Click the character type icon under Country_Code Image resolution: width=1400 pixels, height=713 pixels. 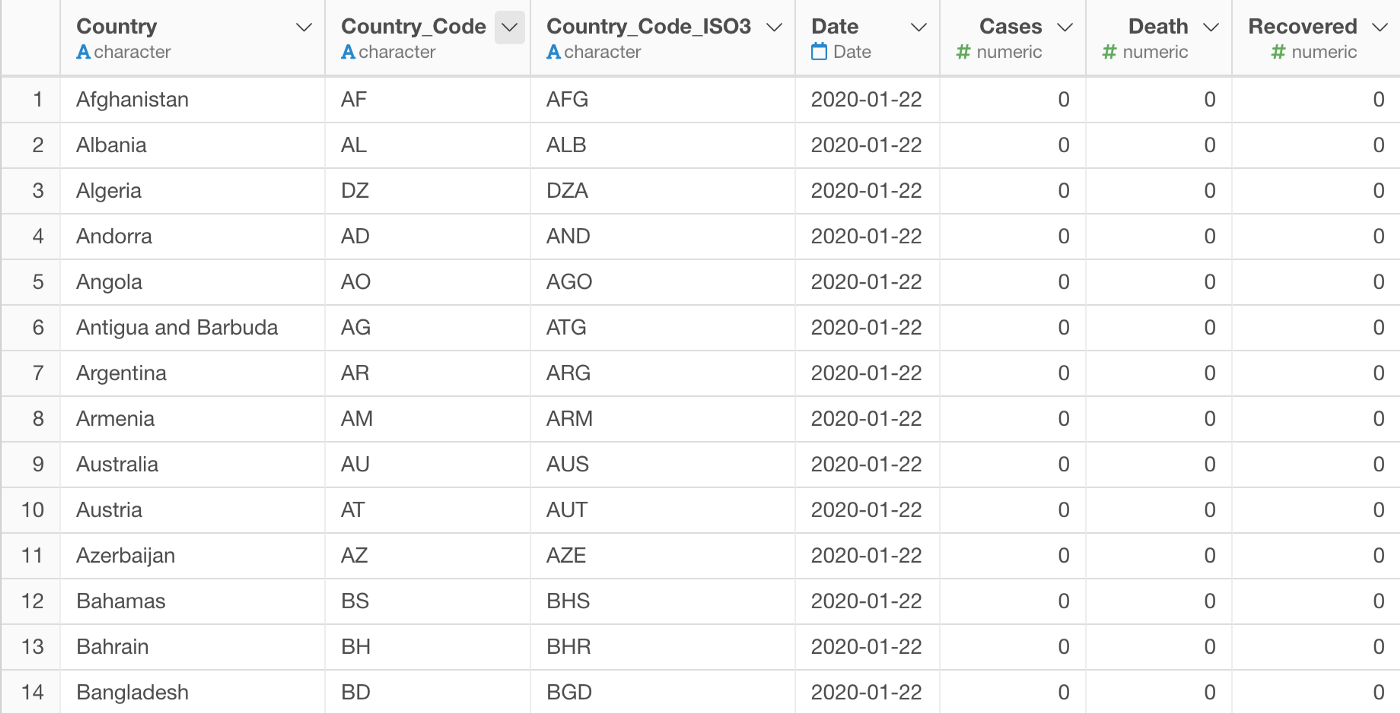click(348, 52)
